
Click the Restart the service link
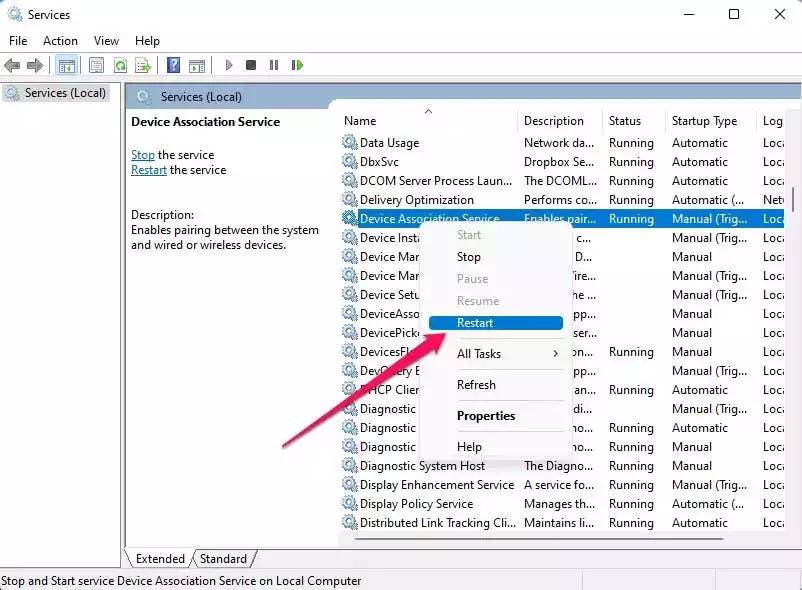coord(148,170)
